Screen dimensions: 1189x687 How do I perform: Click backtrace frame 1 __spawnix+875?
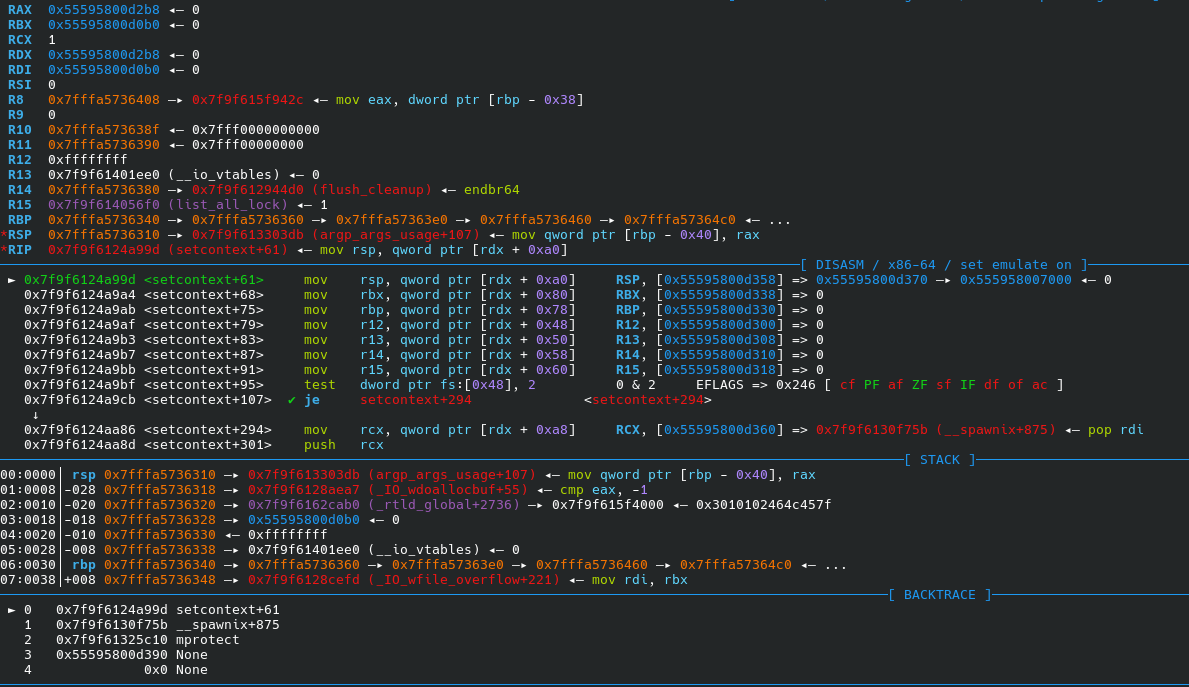(x=168, y=625)
